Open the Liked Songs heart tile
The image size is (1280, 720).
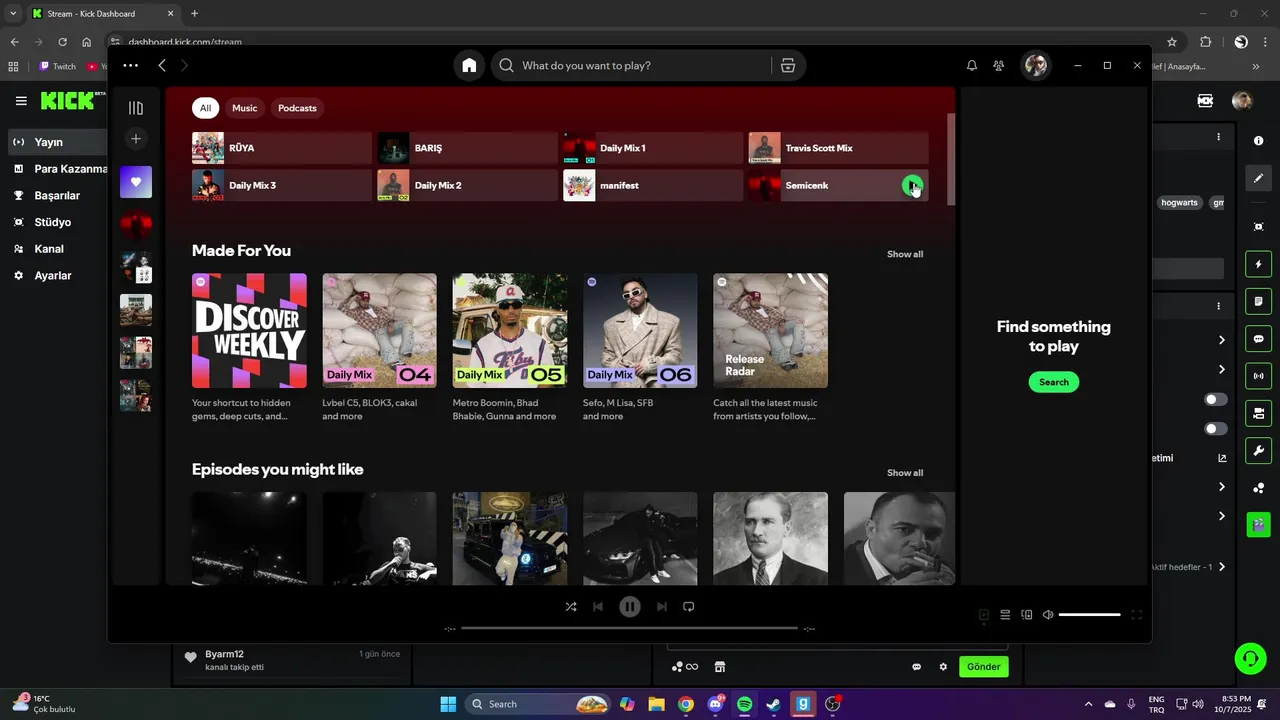[x=136, y=182]
